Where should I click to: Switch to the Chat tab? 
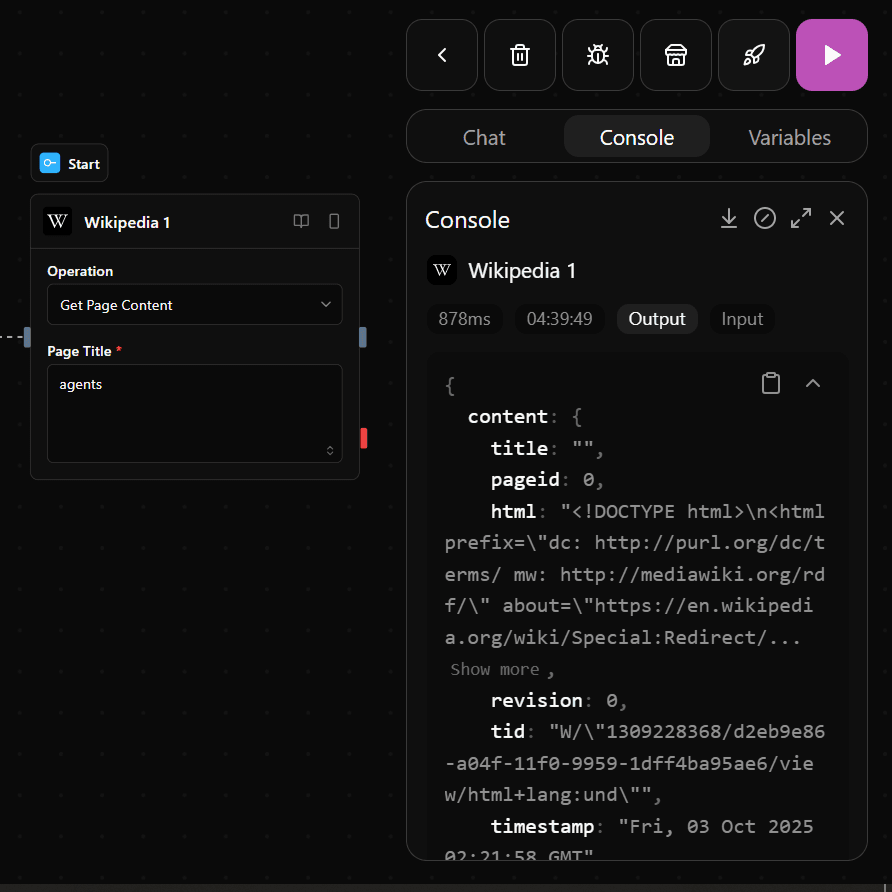coord(484,137)
